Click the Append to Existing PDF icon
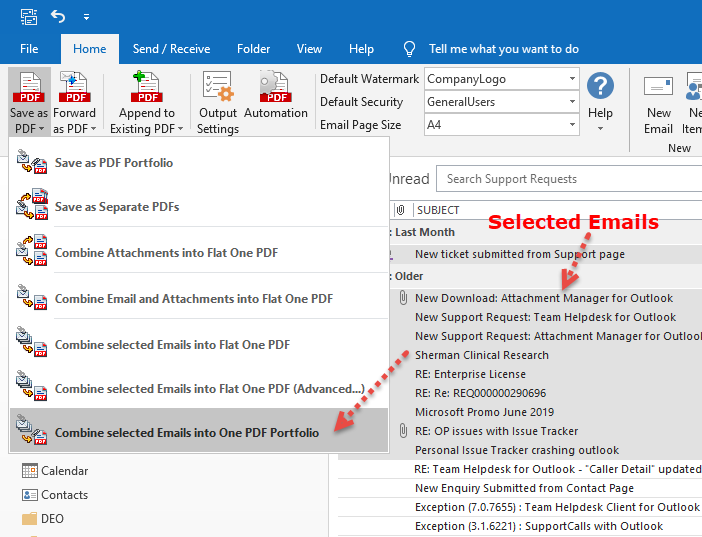Image resolution: width=702 pixels, height=537 pixels. 146,87
